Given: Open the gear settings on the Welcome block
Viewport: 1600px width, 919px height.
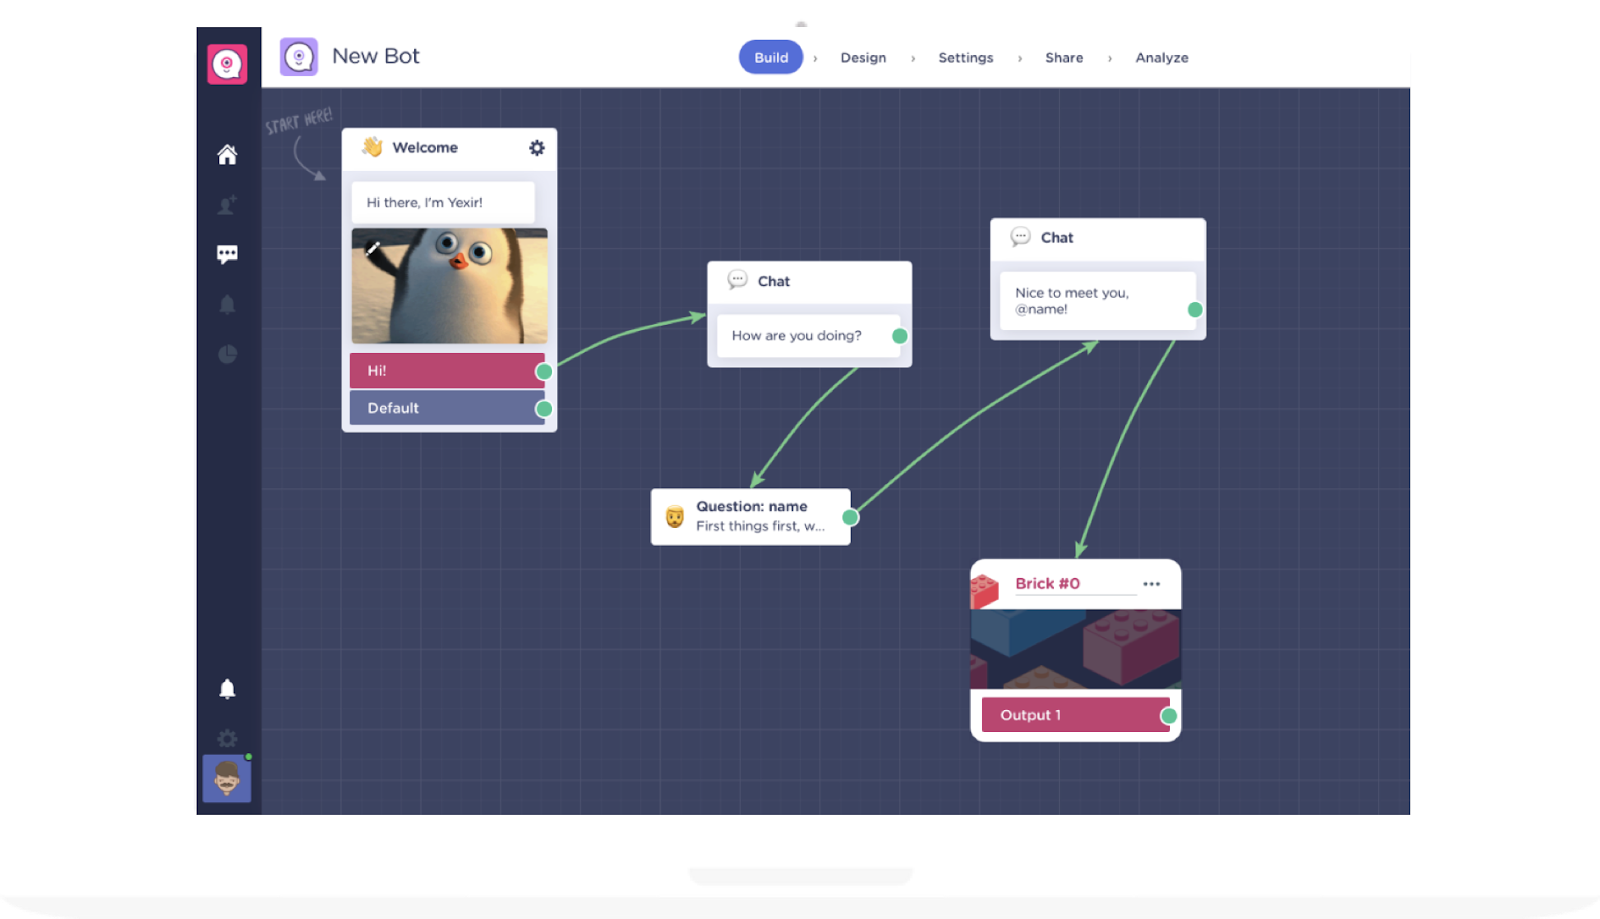Looking at the screenshot, I should (x=537, y=147).
